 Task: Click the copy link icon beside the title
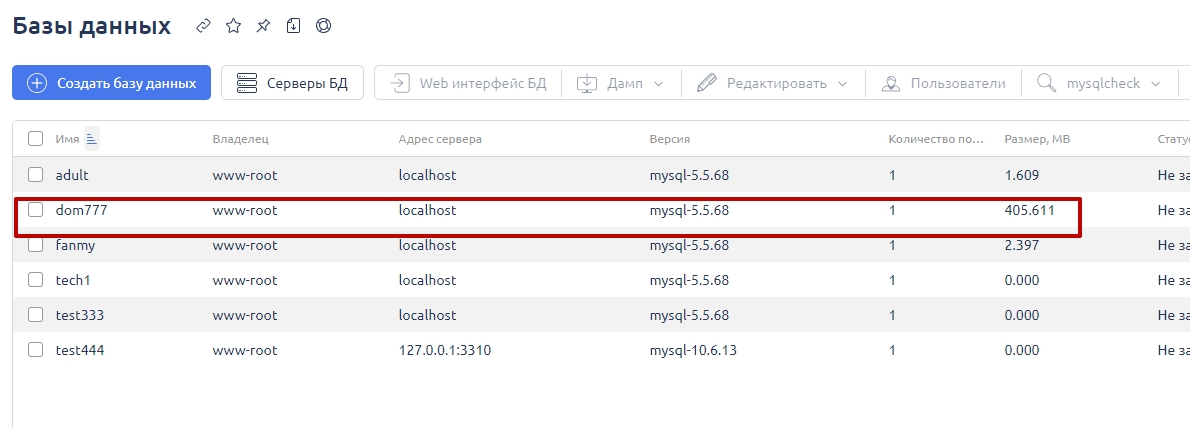[204, 26]
